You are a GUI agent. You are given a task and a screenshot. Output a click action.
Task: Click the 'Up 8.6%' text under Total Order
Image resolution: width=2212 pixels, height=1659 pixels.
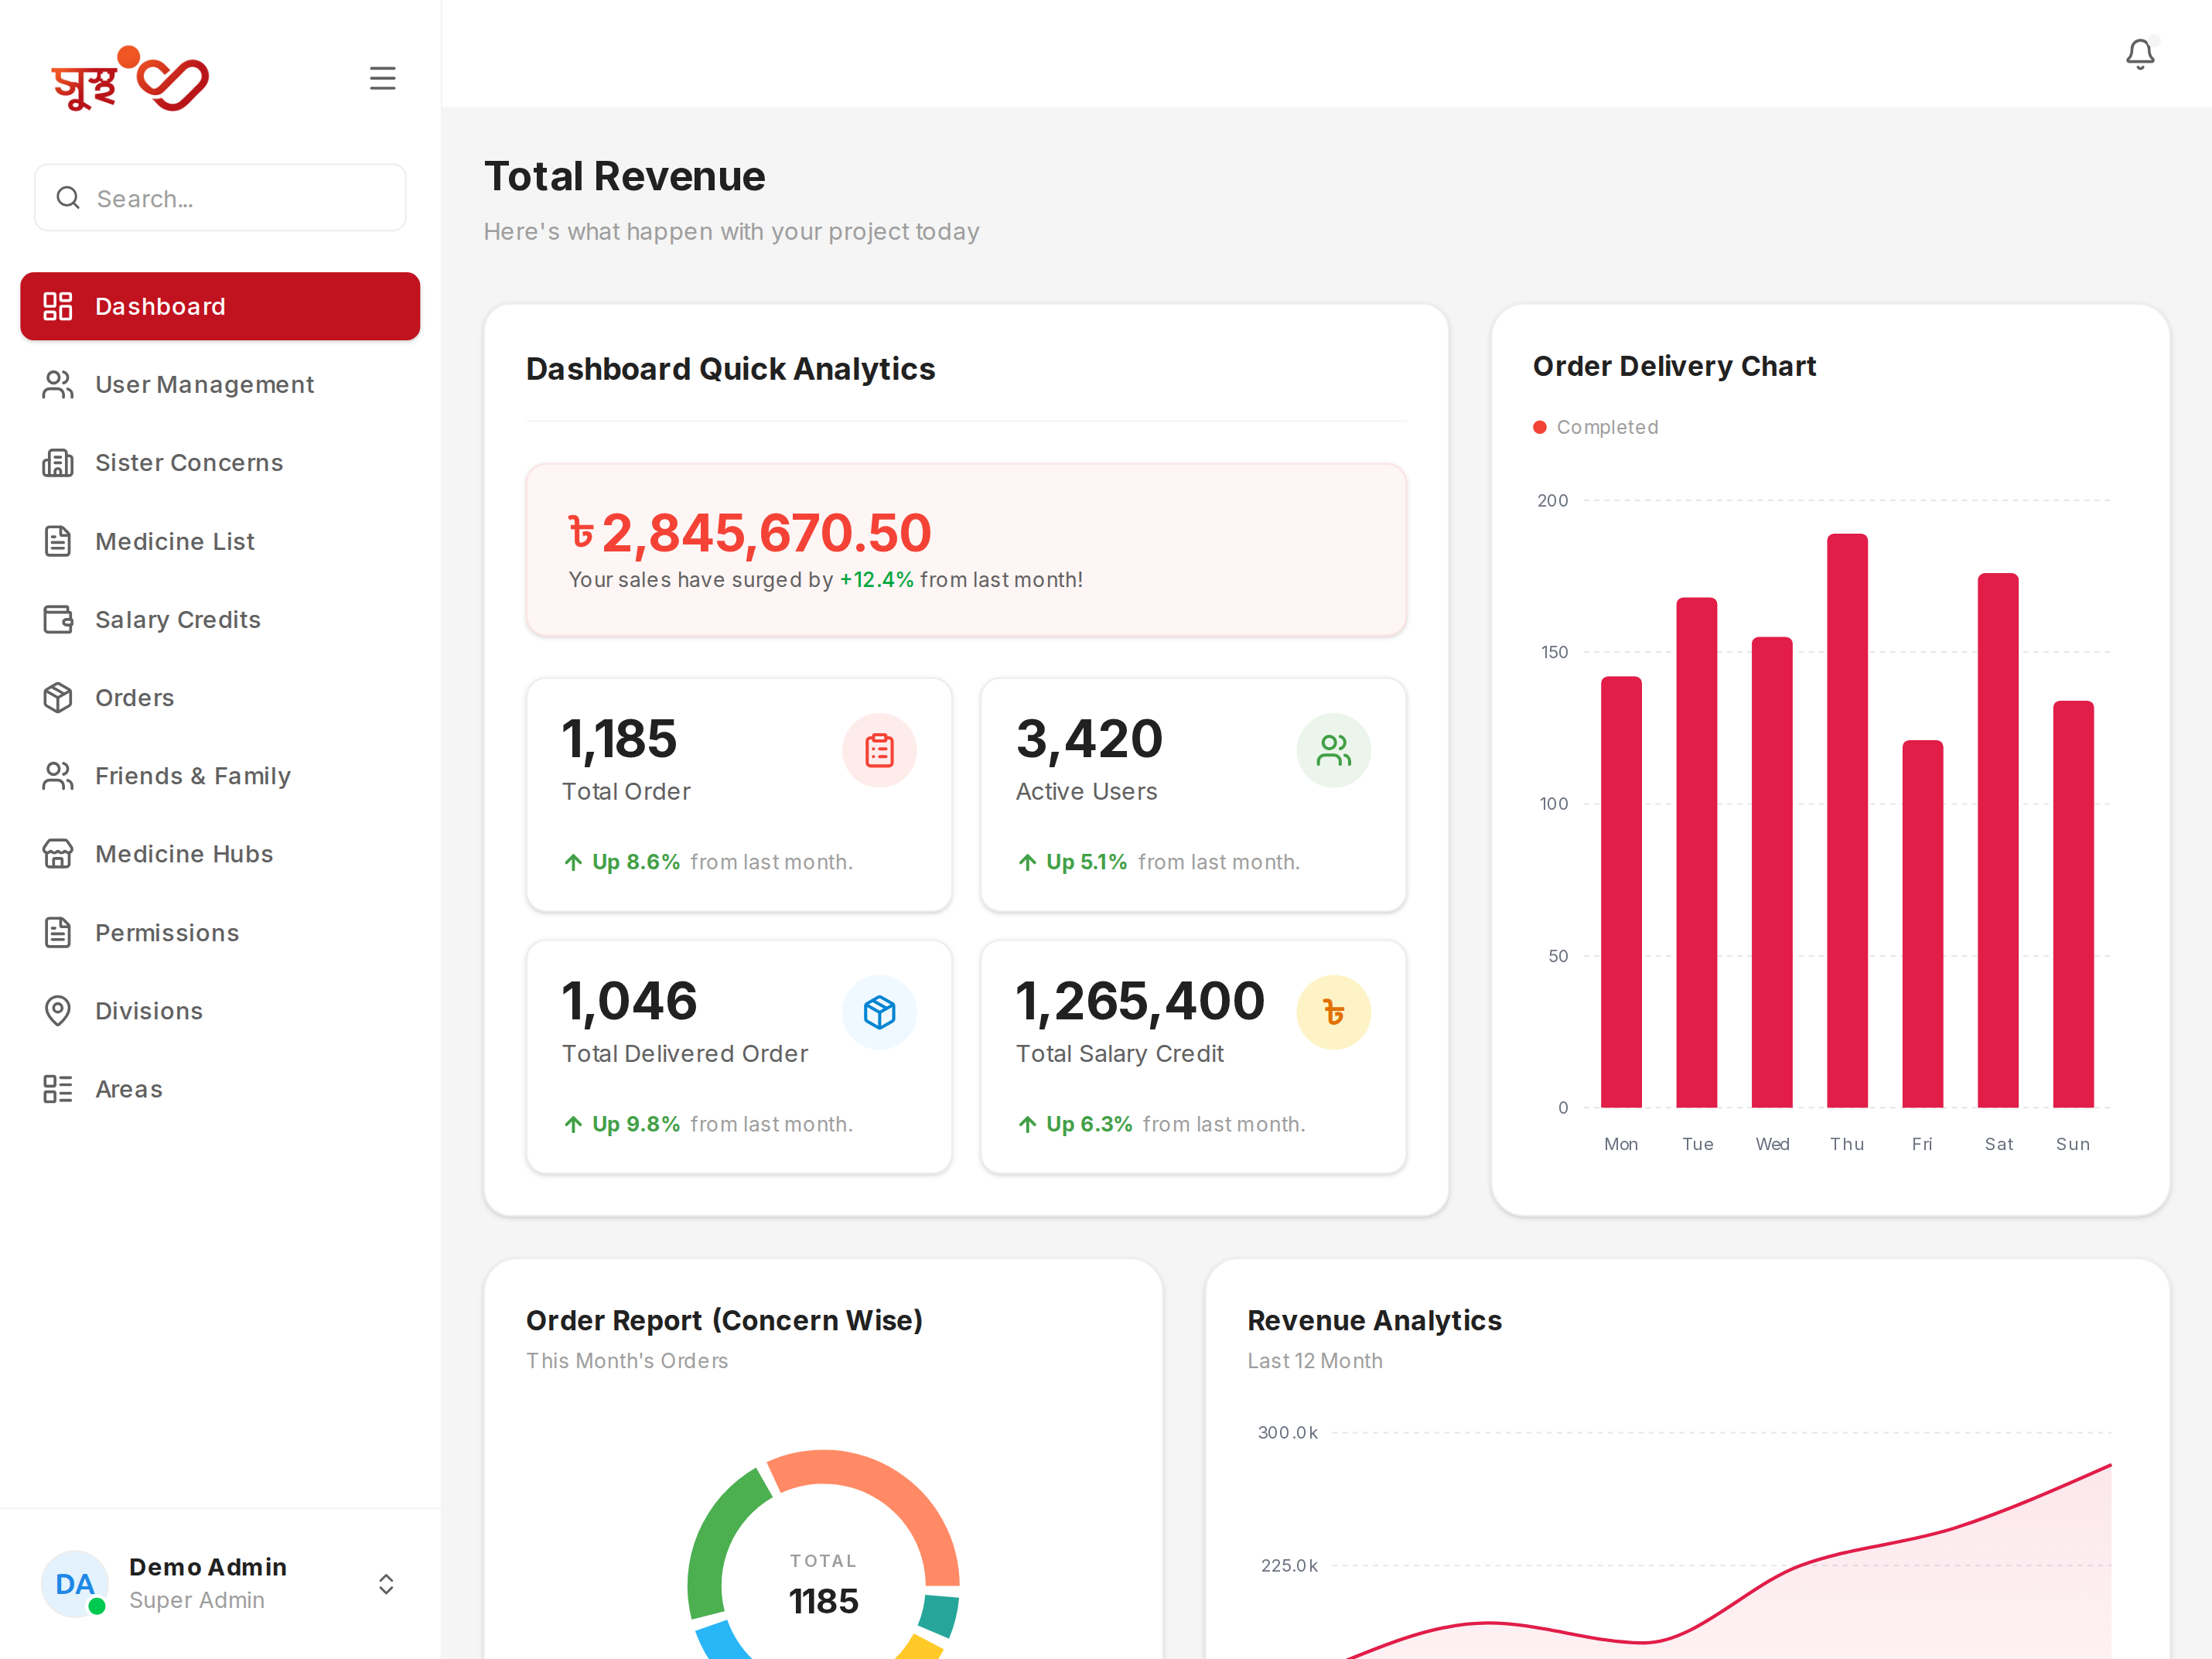(636, 862)
